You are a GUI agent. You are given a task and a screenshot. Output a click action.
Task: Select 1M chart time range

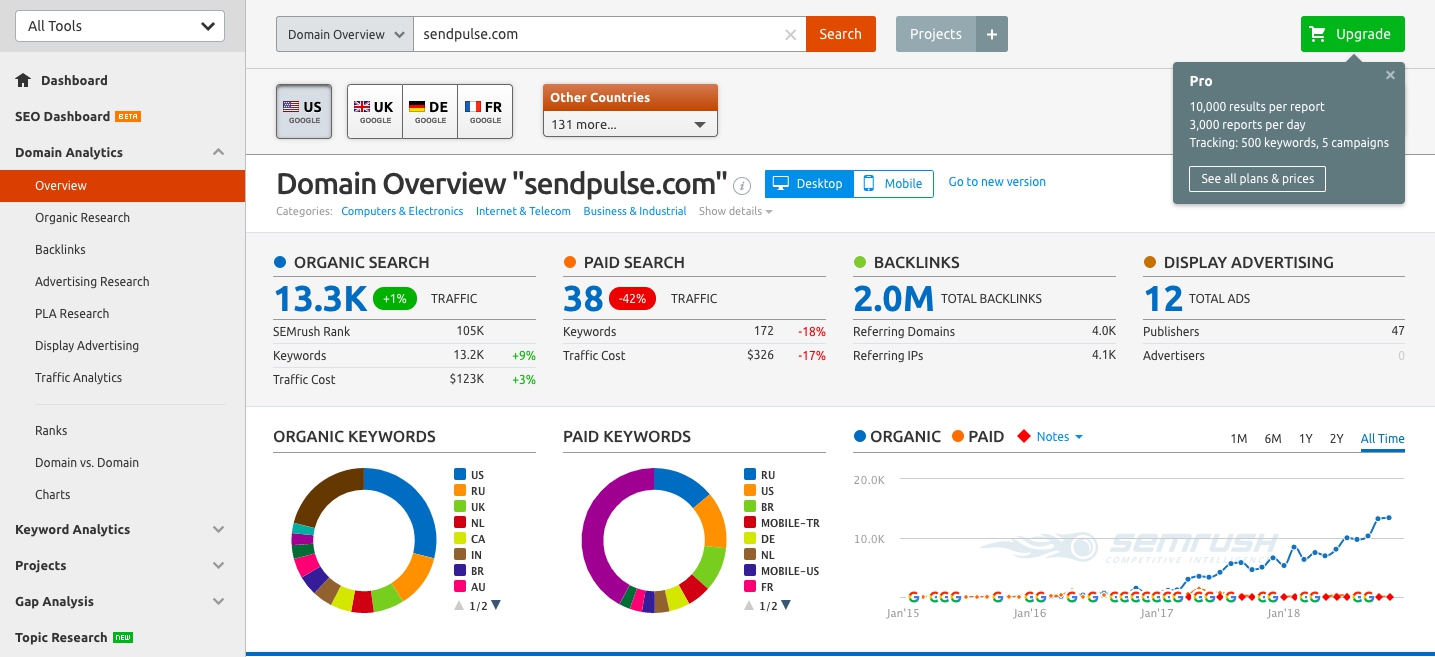point(1238,439)
